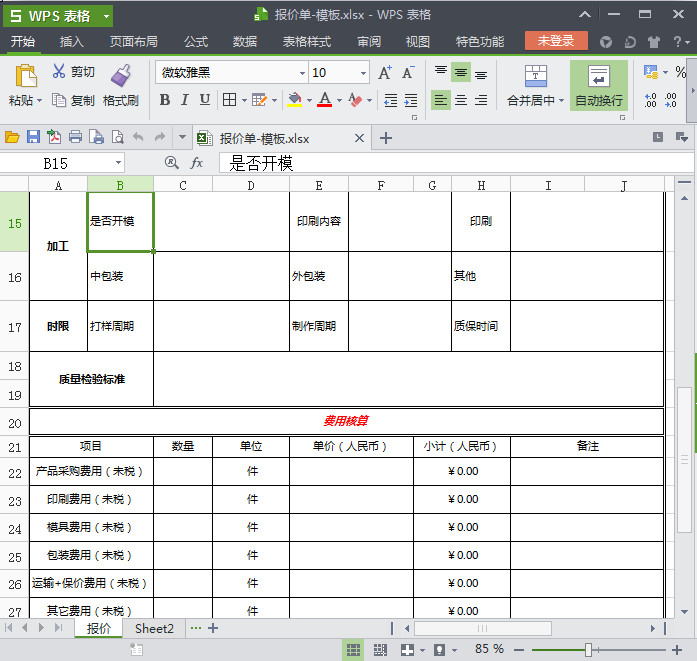Click the red Not Logged In button
Screen dimensions: 697x661
(x=556, y=41)
